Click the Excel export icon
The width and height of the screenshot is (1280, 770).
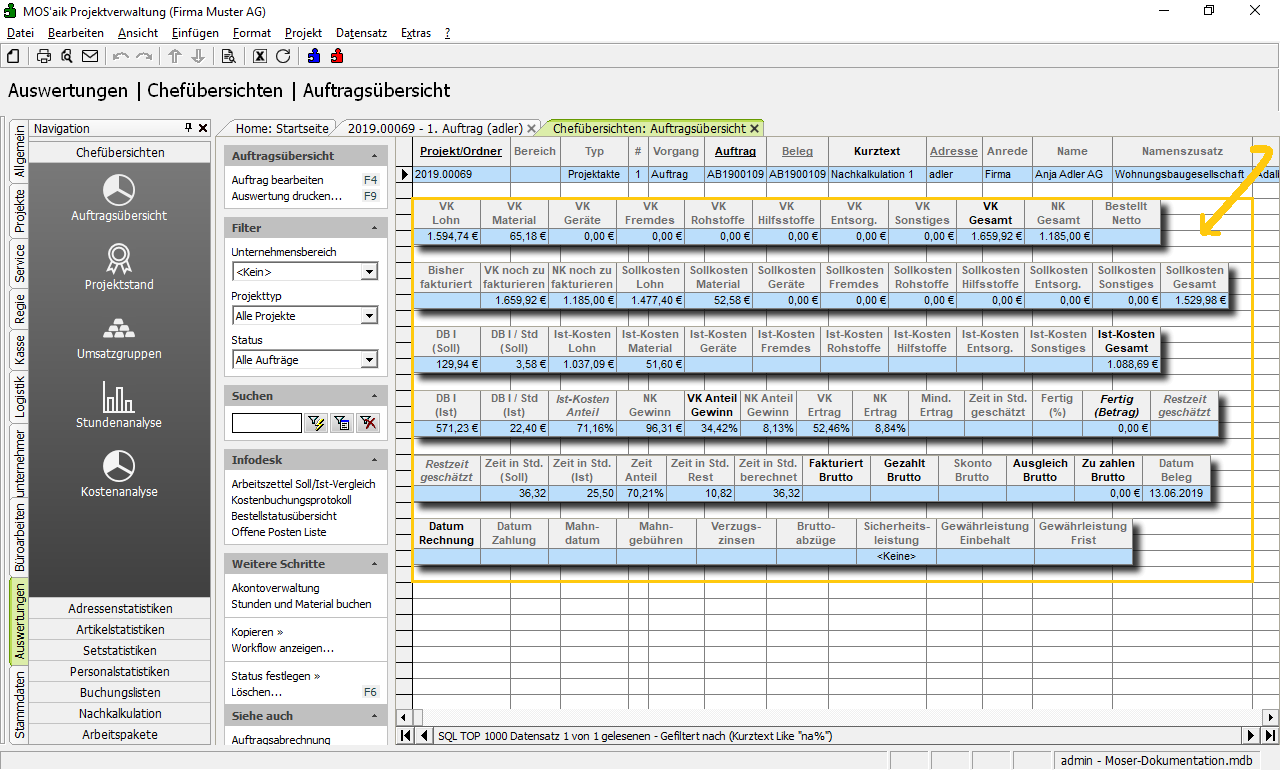tap(260, 56)
